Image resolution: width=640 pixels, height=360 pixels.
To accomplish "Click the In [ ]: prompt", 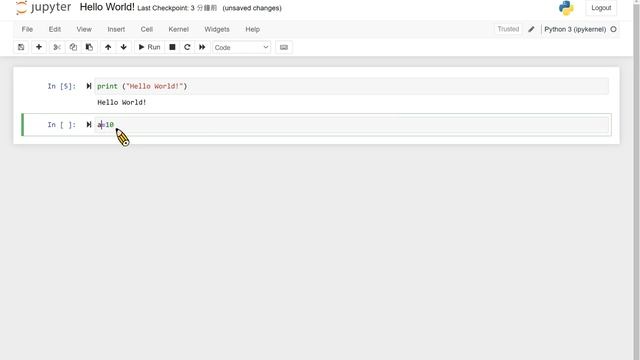I will coord(62,124).
